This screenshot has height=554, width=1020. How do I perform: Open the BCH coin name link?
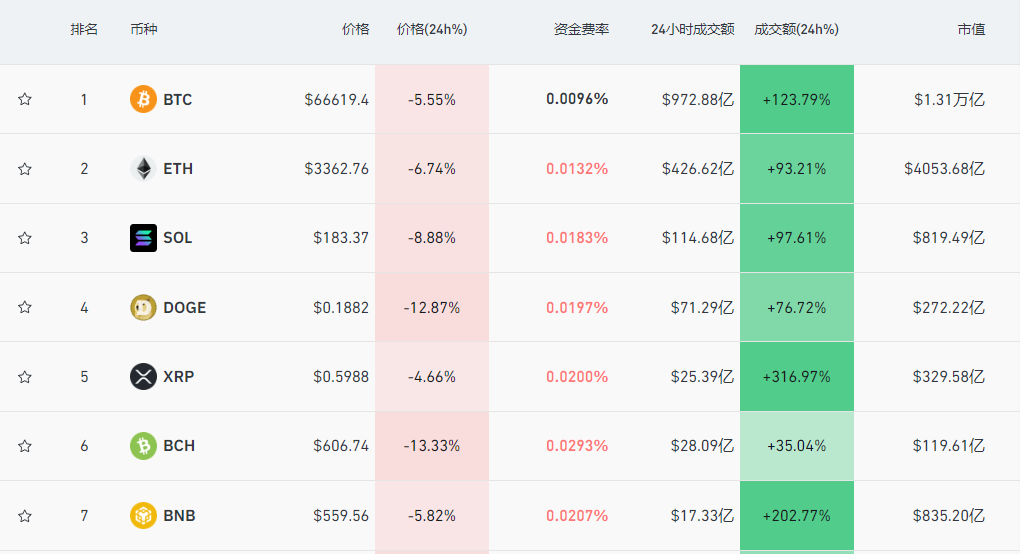pos(179,446)
